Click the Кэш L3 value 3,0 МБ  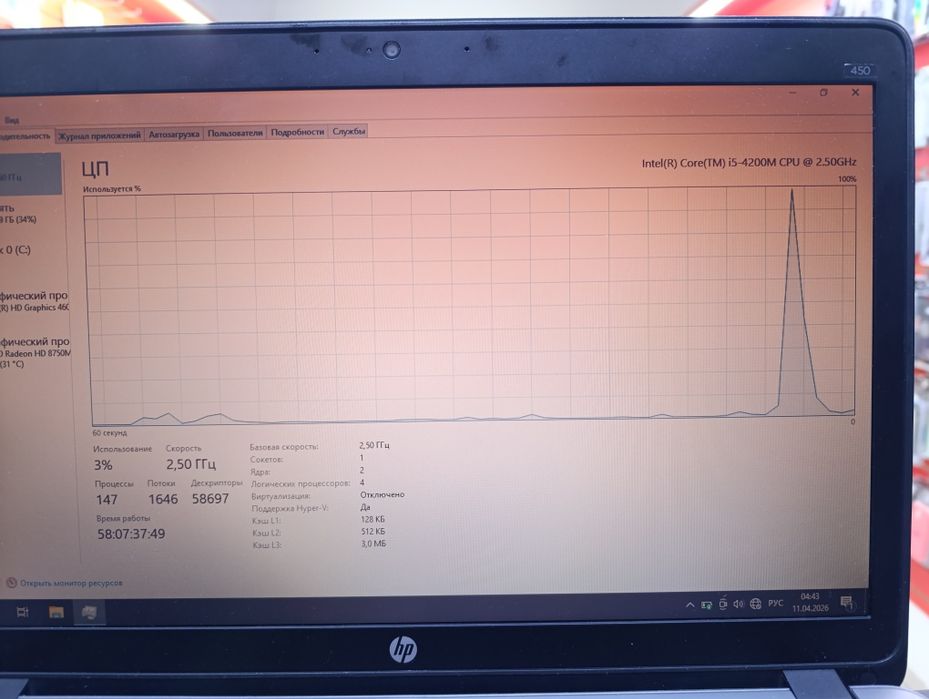(373, 543)
